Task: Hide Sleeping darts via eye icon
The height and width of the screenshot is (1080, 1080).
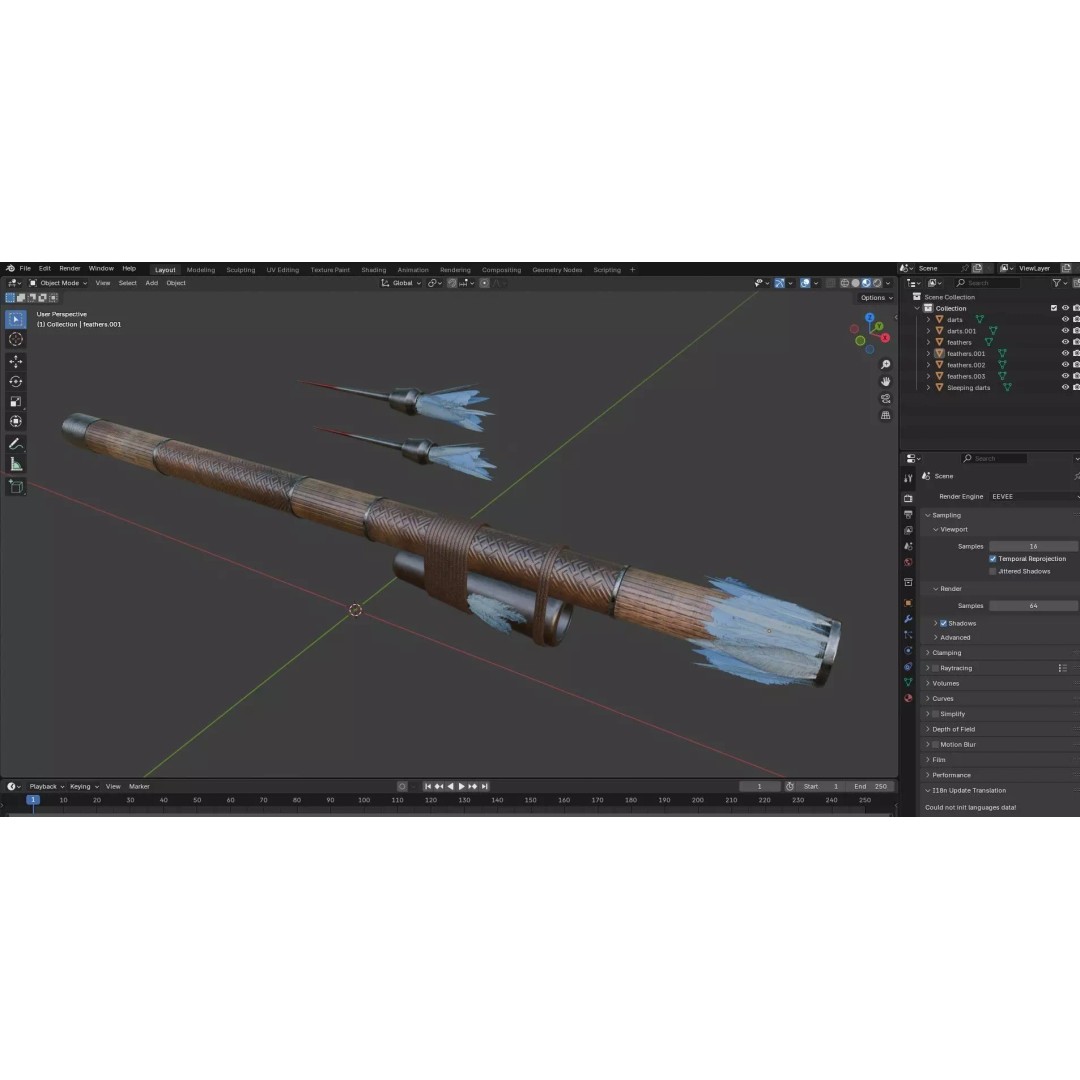Action: [1065, 387]
